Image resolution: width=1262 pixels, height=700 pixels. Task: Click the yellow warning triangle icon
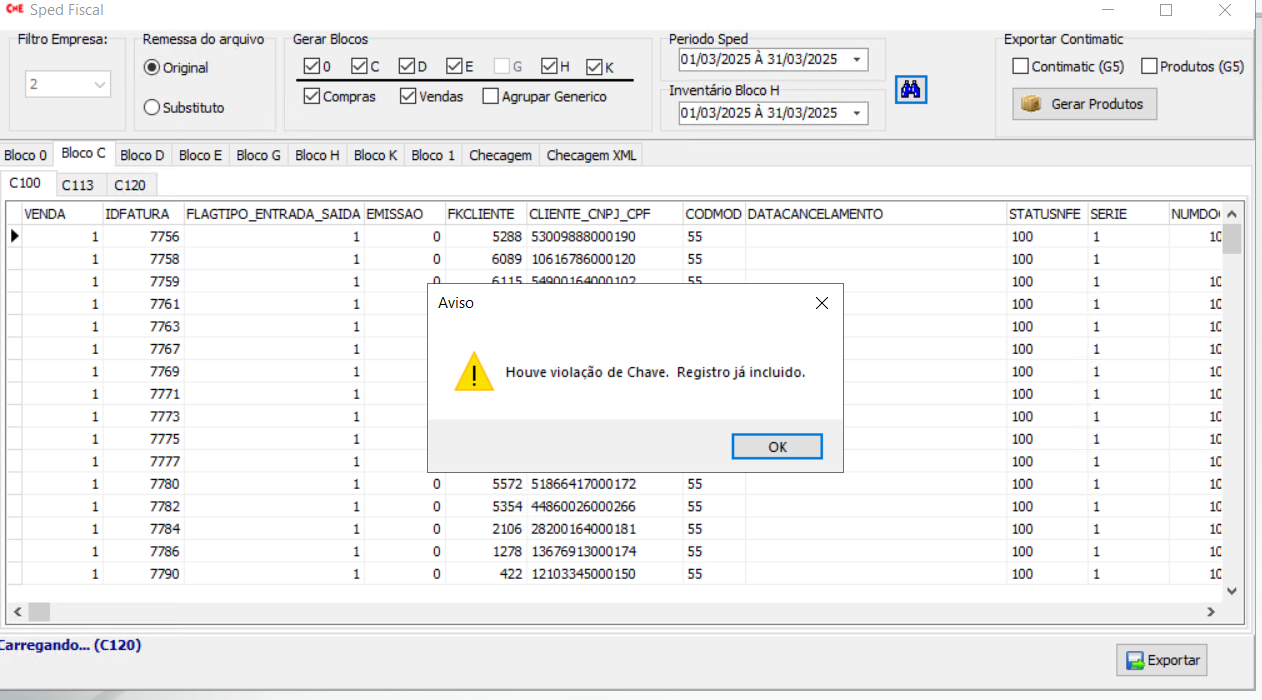474,372
